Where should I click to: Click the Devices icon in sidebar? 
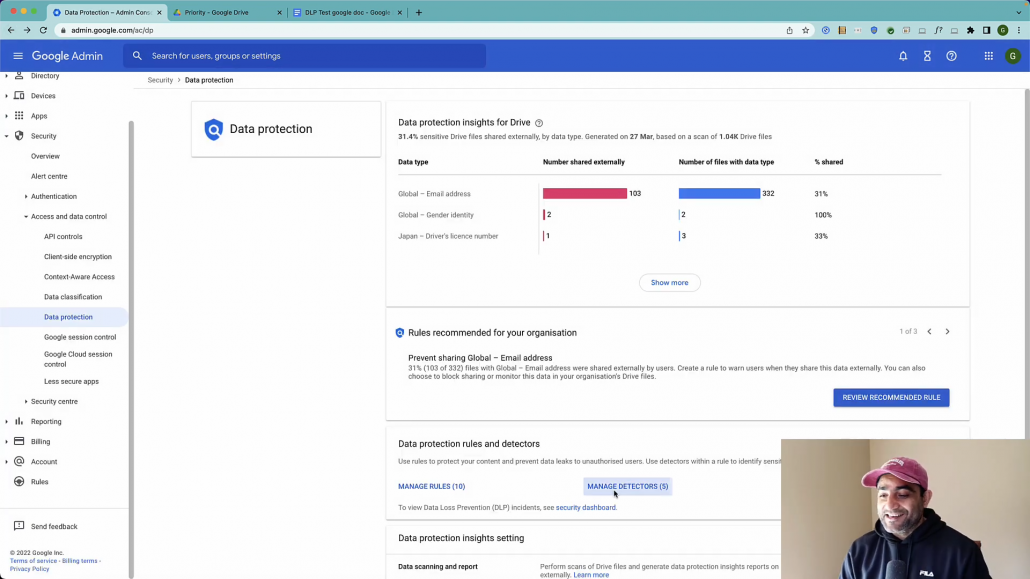pos(19,96)
